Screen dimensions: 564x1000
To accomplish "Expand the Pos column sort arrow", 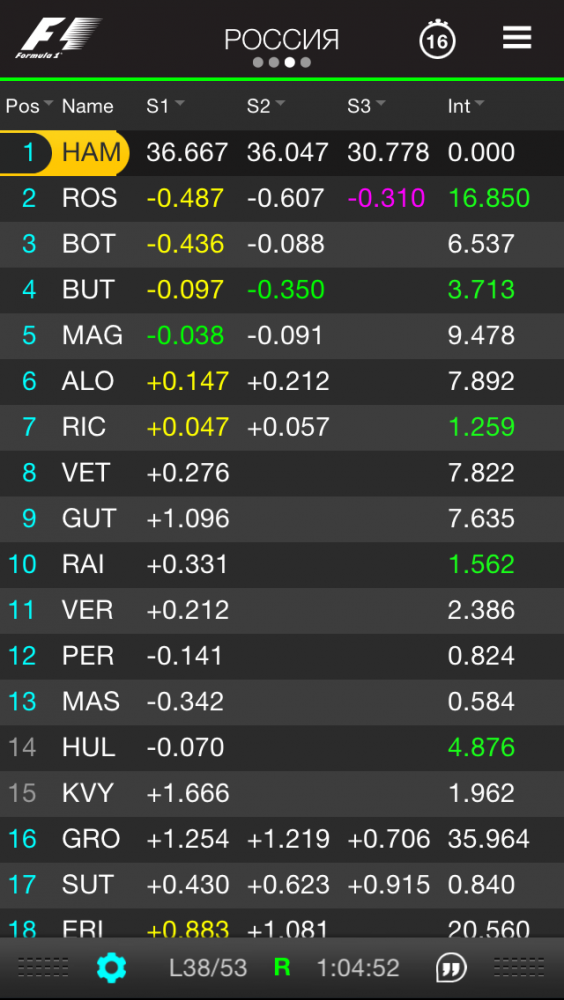I will (x=48, y=103).
